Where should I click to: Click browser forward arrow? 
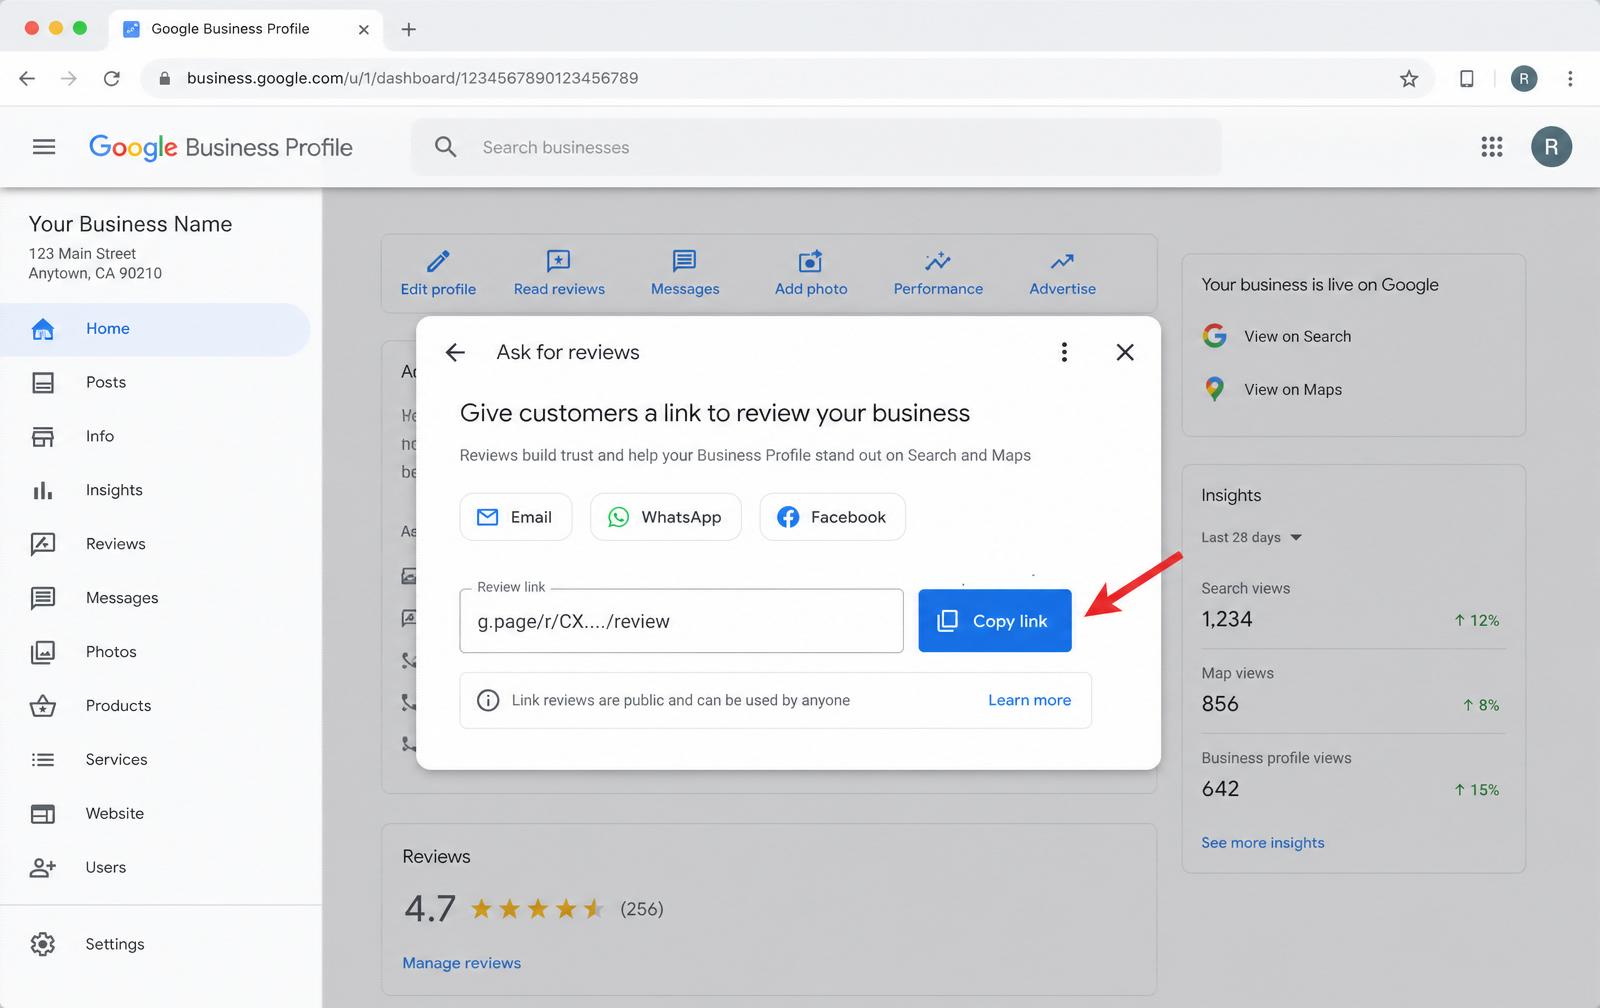[x=69, y=78]
